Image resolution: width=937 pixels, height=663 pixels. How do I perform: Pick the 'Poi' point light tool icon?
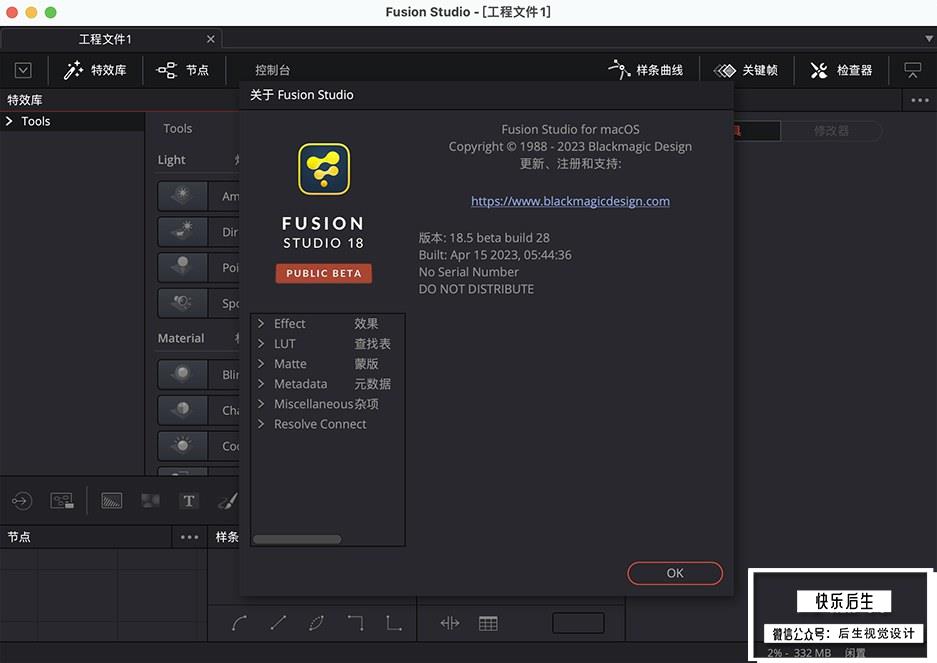click(x=182, y=267)
